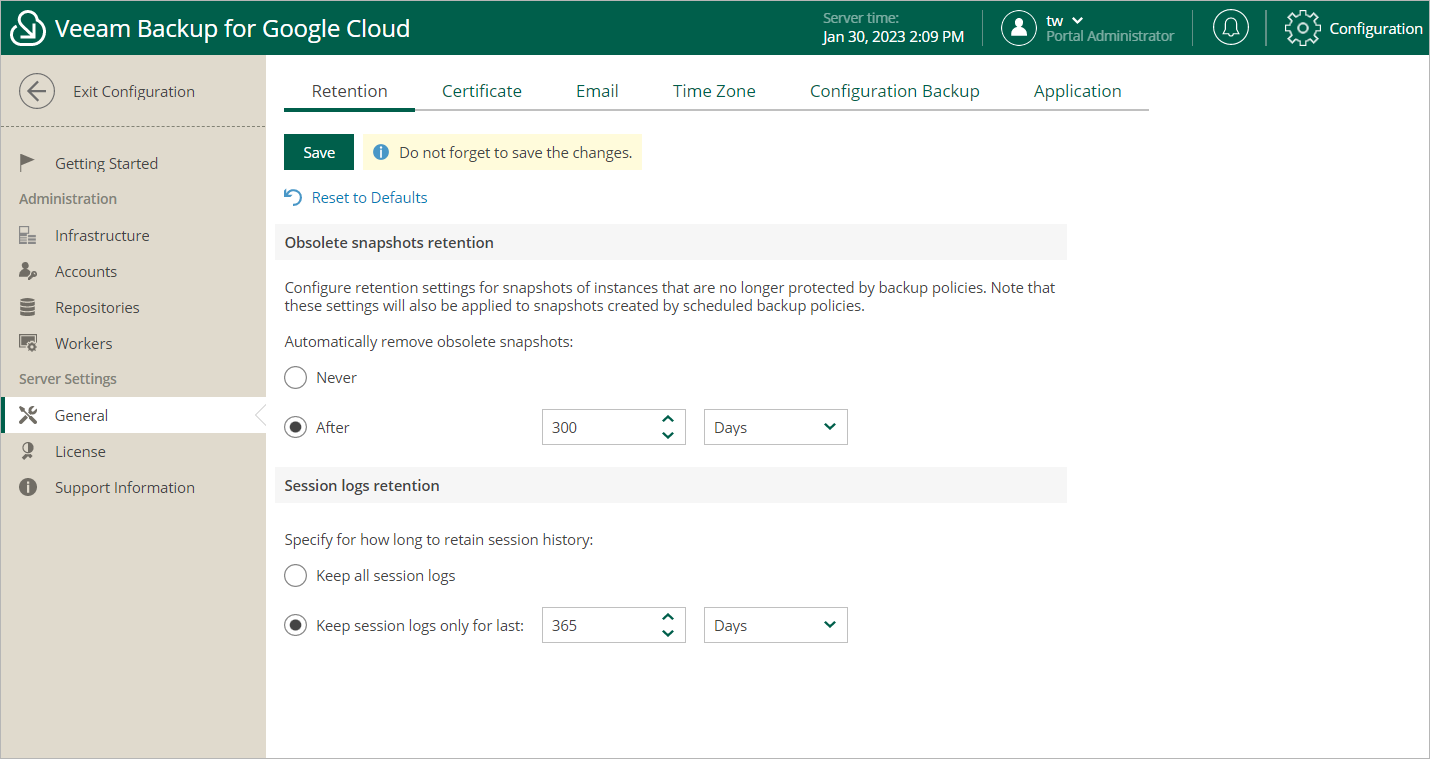This screenshot has width=1430, height=759.
Task: Open the Configuration gear icon
Action: [1302, 28]
